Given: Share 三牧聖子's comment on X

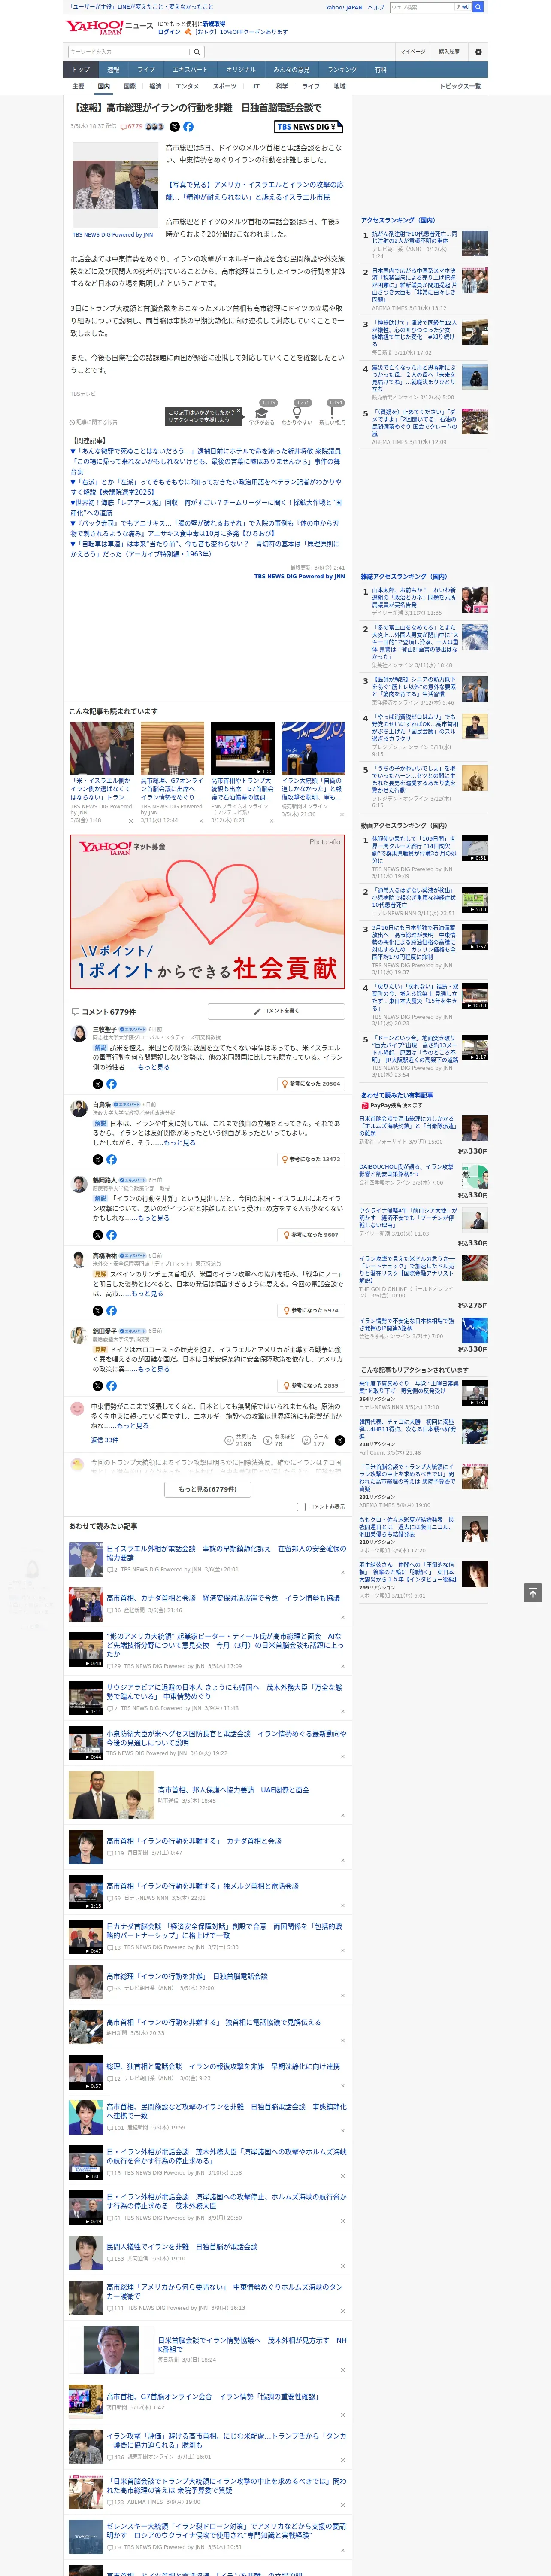Looking at the screenshot, I should (97, 1084).
